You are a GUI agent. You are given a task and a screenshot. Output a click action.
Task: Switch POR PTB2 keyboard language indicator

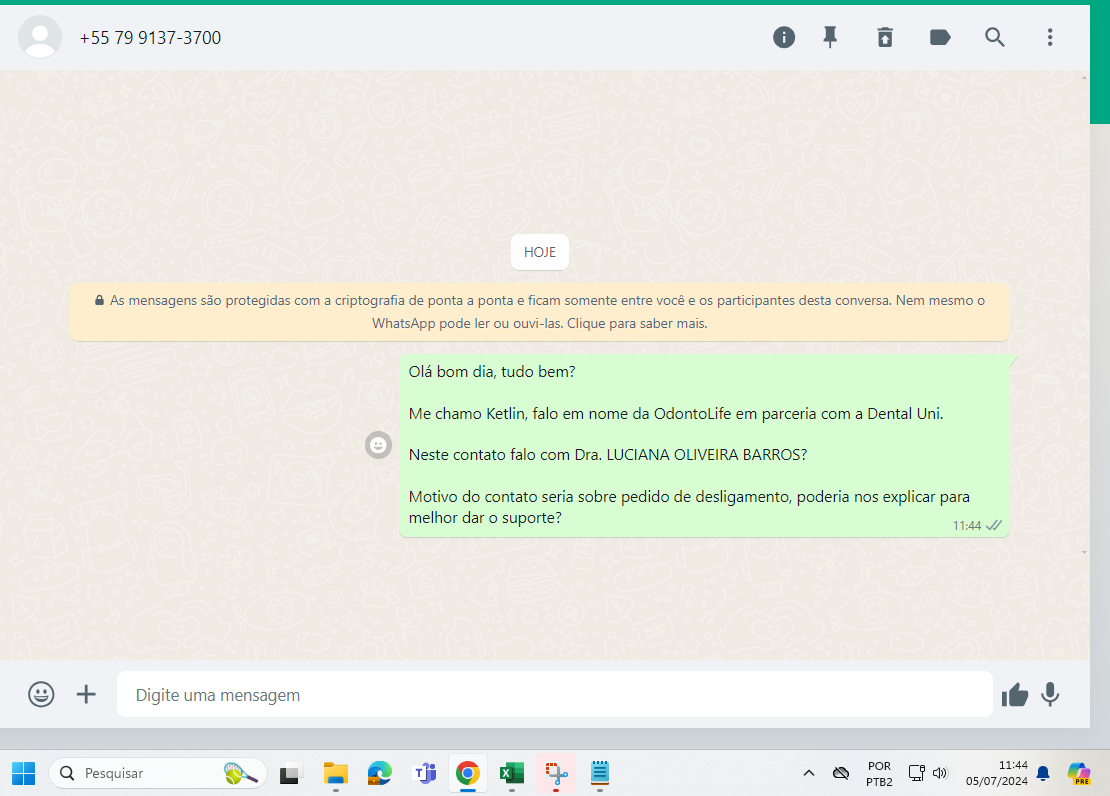tap(879, 773)
